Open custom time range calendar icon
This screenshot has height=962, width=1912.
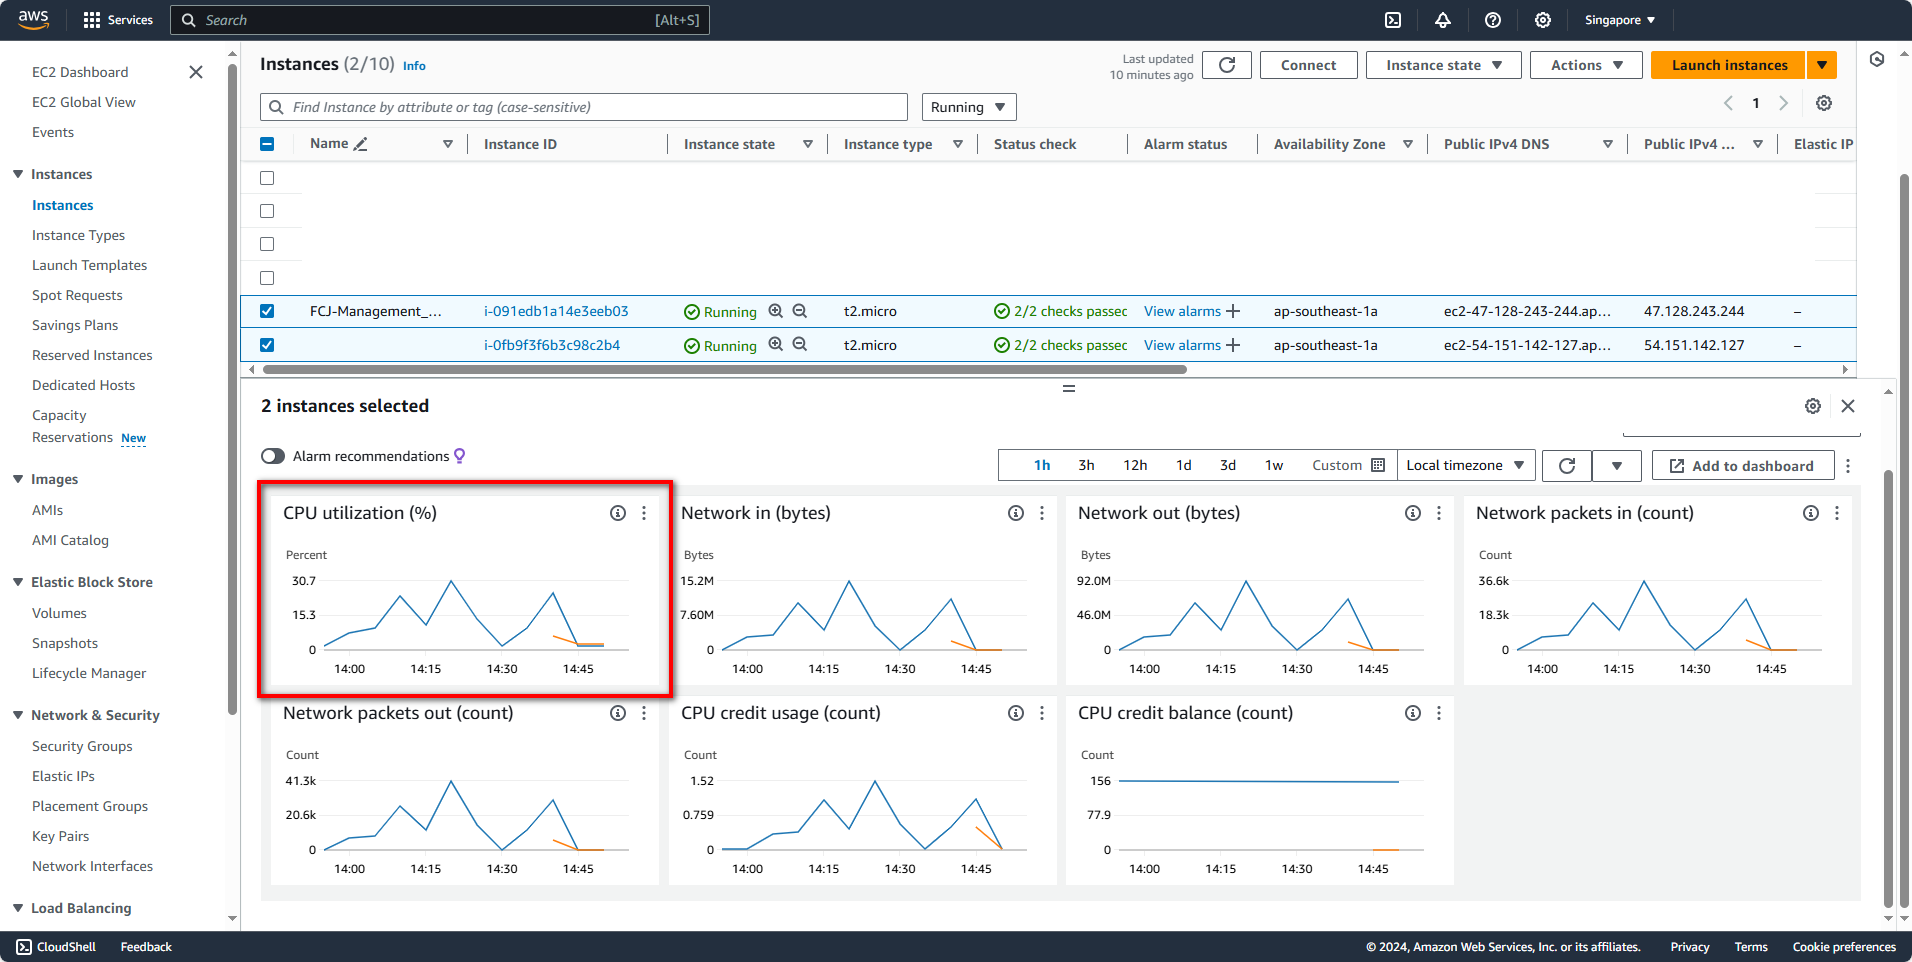click(1378, 465)
